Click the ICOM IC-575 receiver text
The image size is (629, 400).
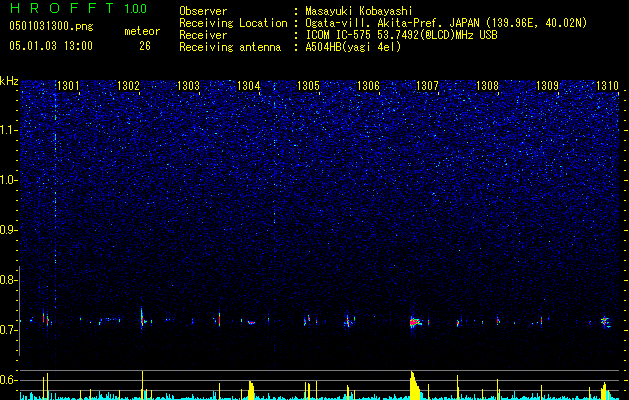(401, 35)
